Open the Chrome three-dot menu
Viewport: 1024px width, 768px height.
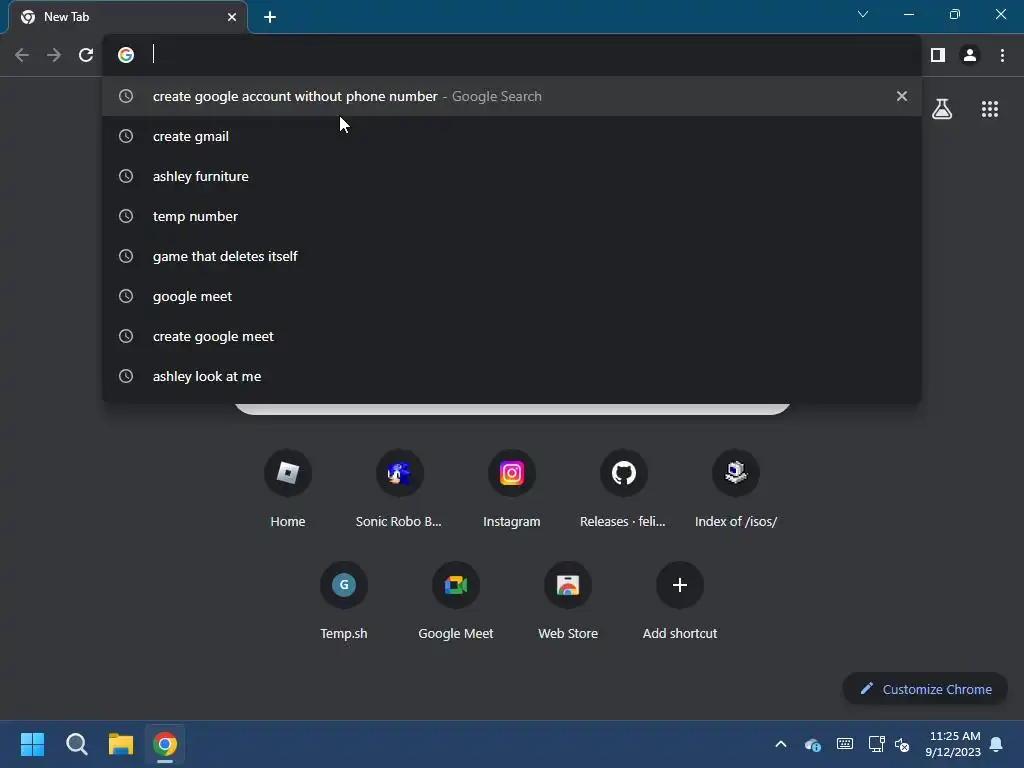1002,55
